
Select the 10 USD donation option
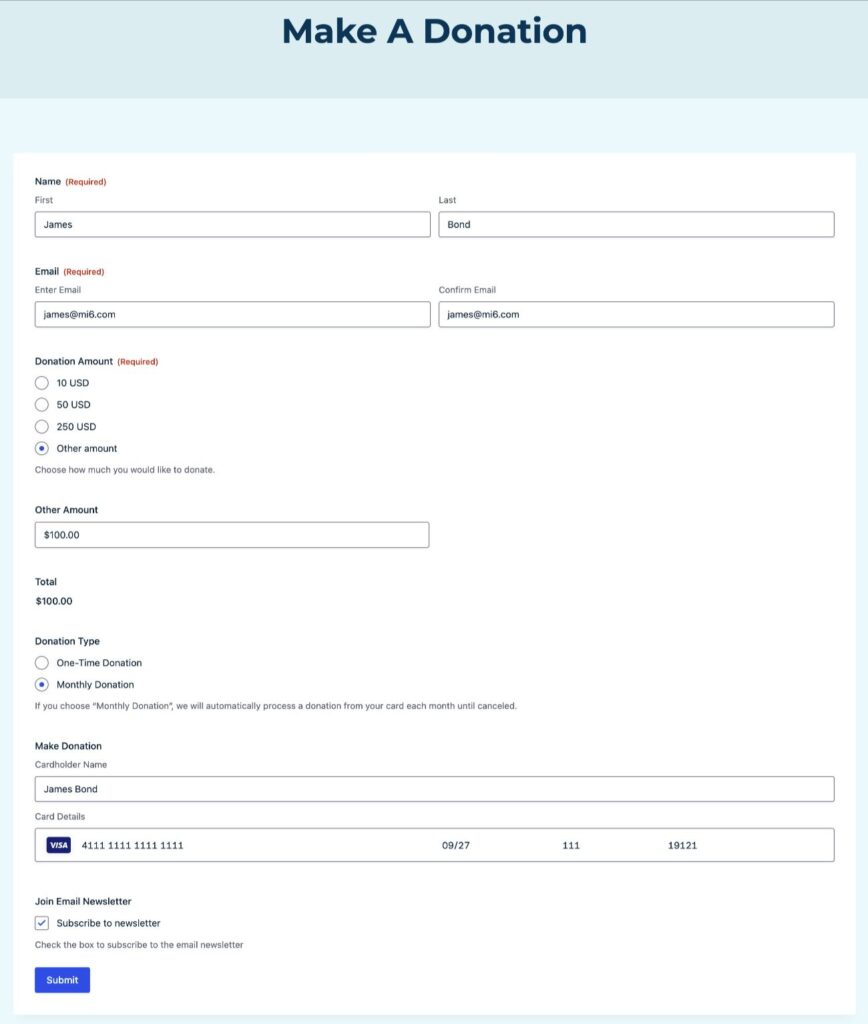[42, 383]
